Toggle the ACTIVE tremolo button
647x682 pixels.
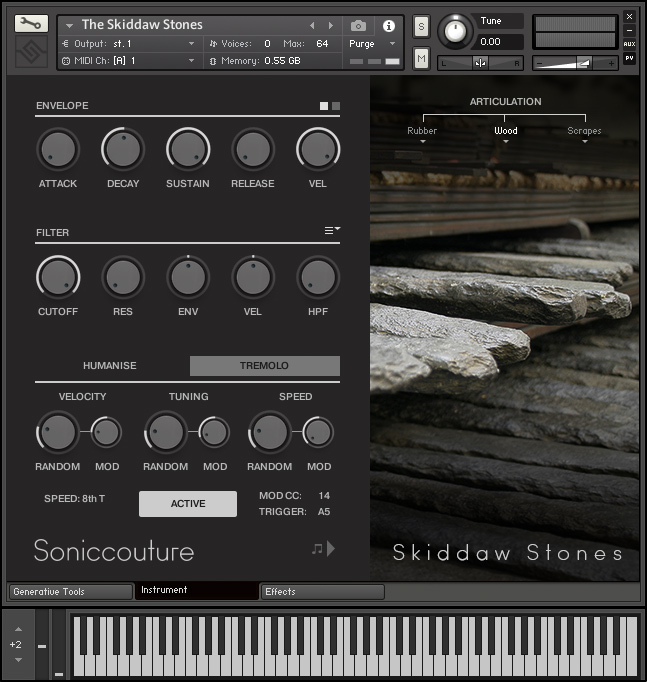coord(188,504)
